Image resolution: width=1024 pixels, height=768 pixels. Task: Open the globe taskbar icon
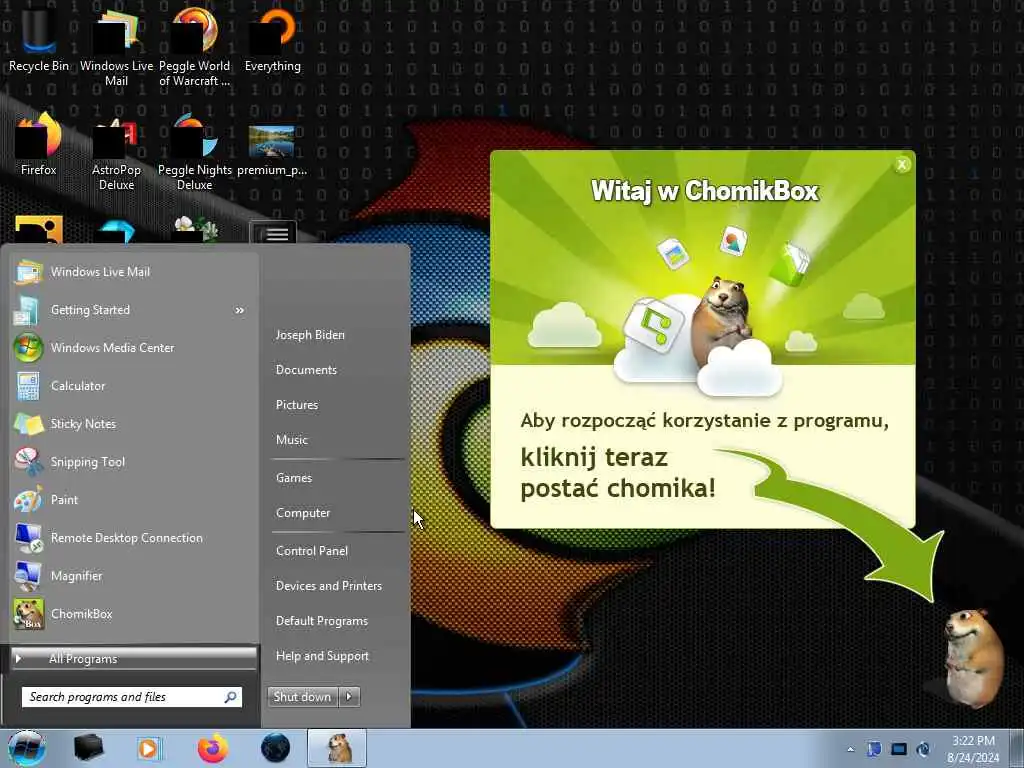[x=275, y=748]
